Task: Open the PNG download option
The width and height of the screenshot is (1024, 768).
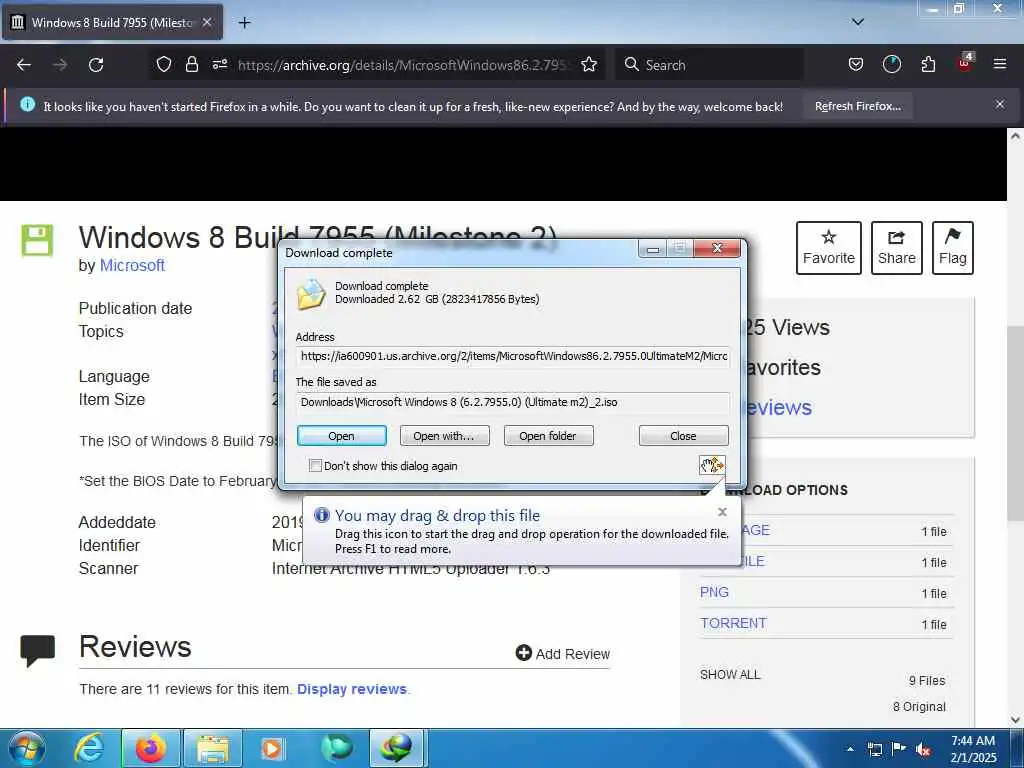Action: (714, 592)
